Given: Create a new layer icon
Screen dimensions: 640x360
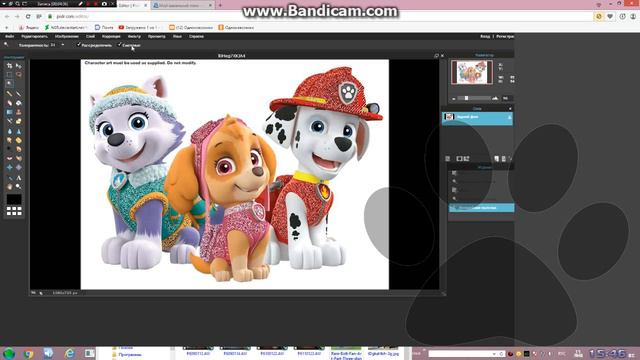Looking at the screenshot, I should tap(497, 158).
